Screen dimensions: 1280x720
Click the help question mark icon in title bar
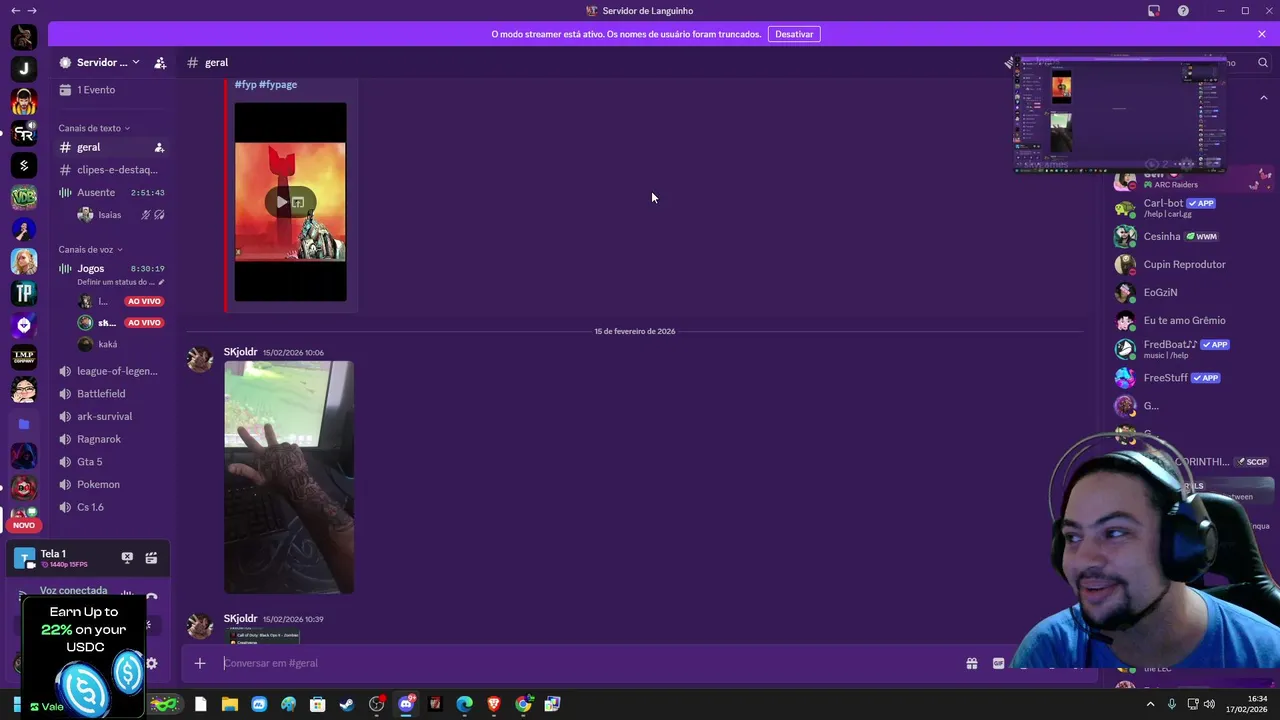tap(1183, 11)
